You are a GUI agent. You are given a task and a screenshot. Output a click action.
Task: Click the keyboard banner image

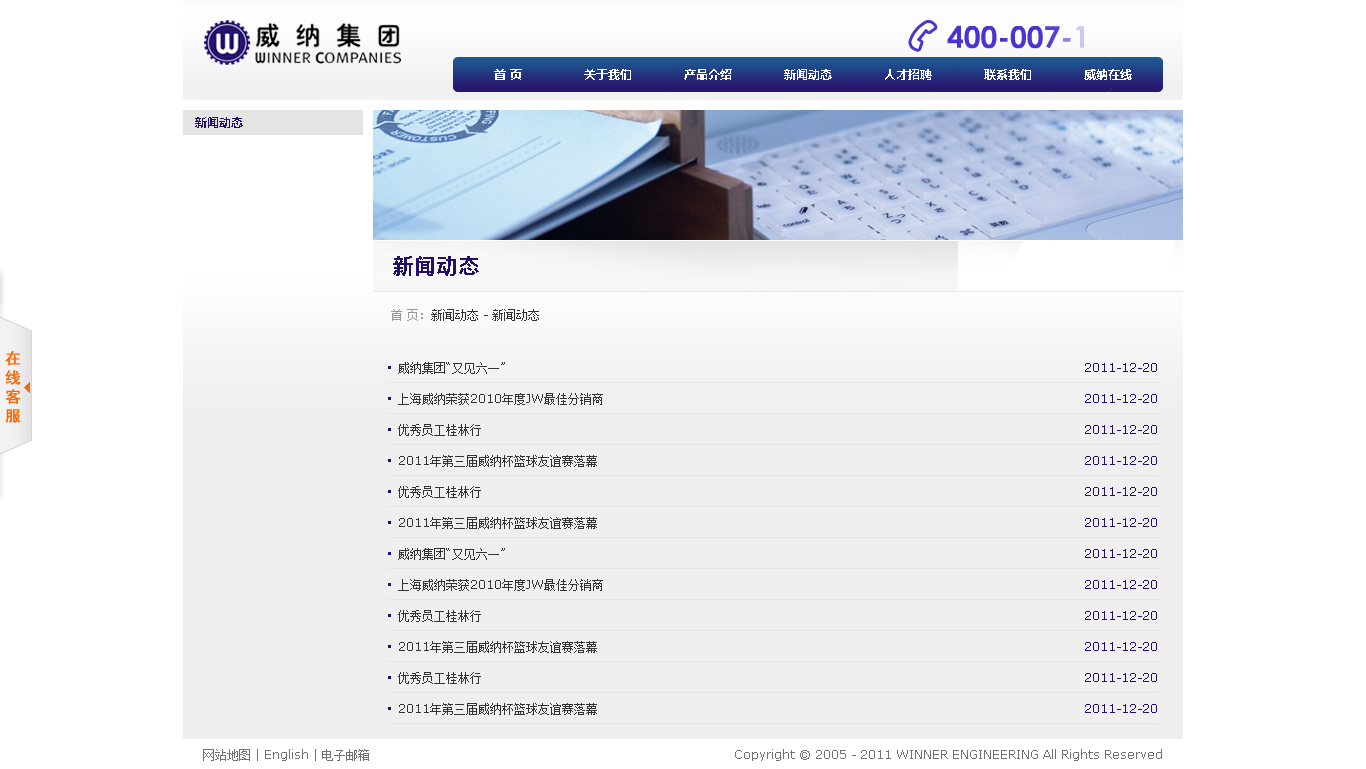click(x=777, y=175)
